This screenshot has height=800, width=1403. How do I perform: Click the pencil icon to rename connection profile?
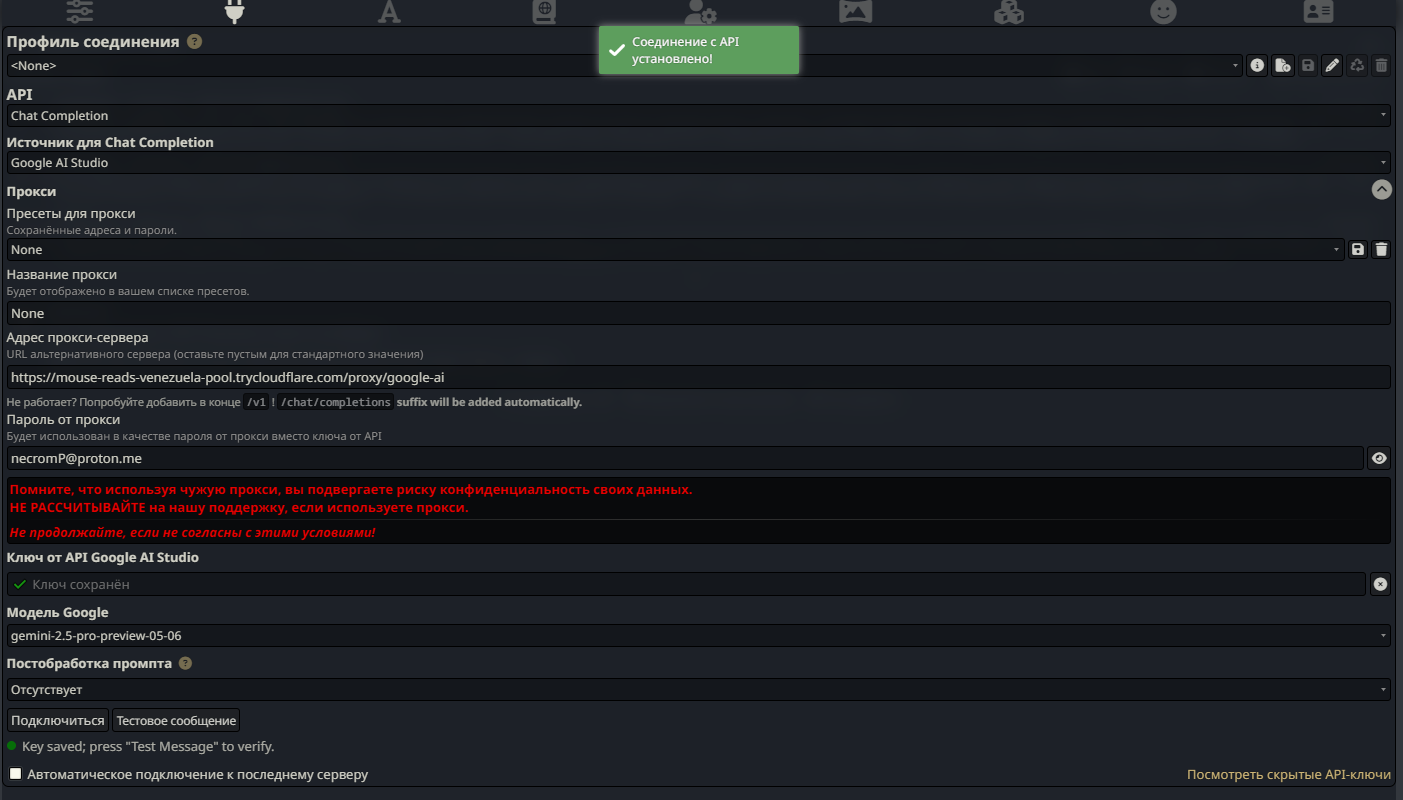pyautogui.click(x=1332, y=66)
